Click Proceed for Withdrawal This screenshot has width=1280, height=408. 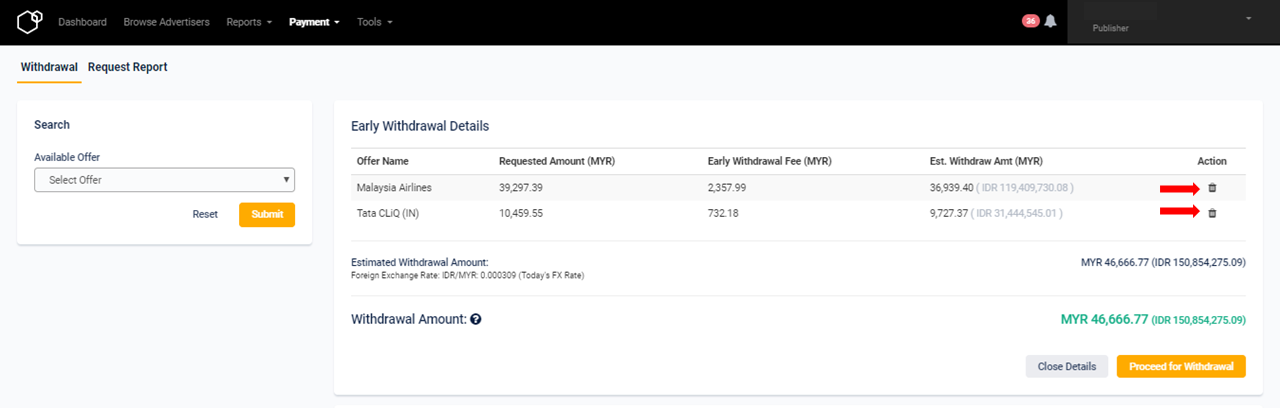click(1181, 366)
